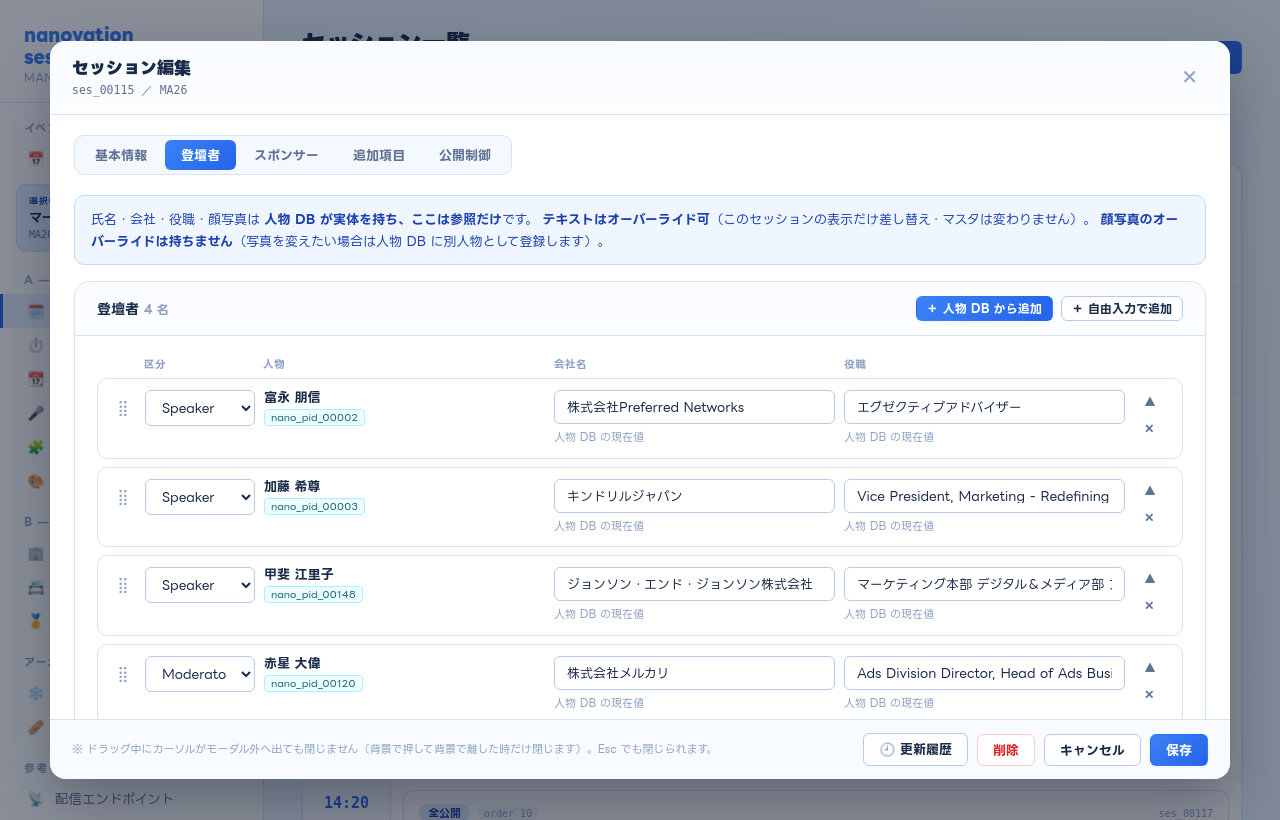Click 自由入力で追加 button
The width and height of the screenshot is (1280, 820).
pos(1122,309)
